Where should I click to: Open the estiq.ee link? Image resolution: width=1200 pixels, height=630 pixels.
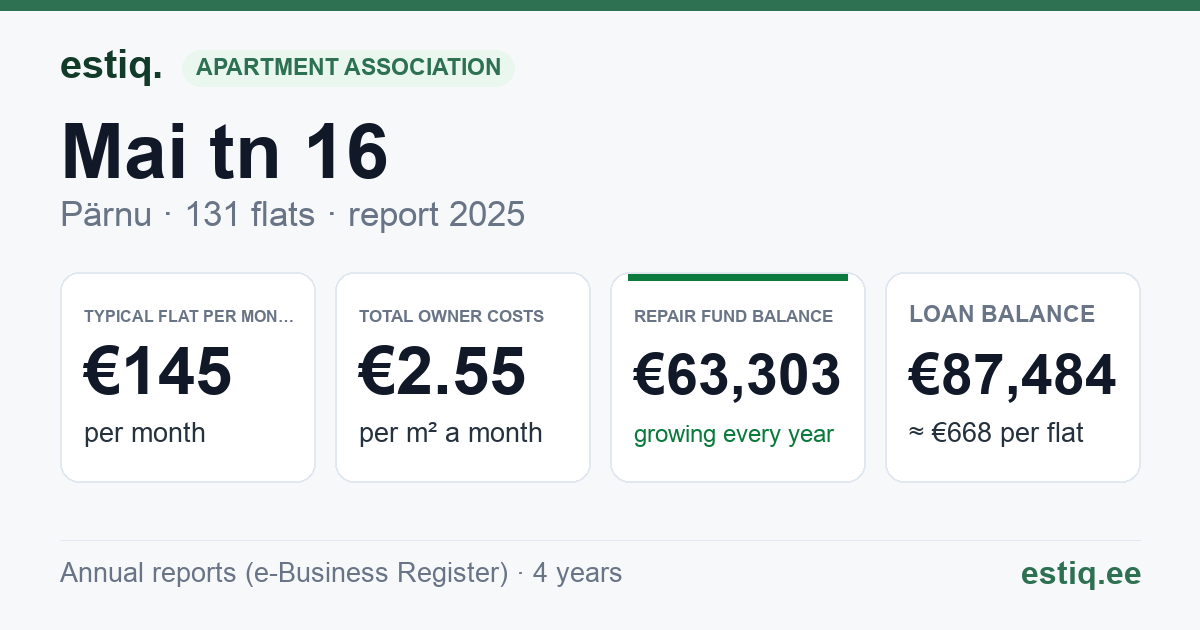[x=1080, y=574]
